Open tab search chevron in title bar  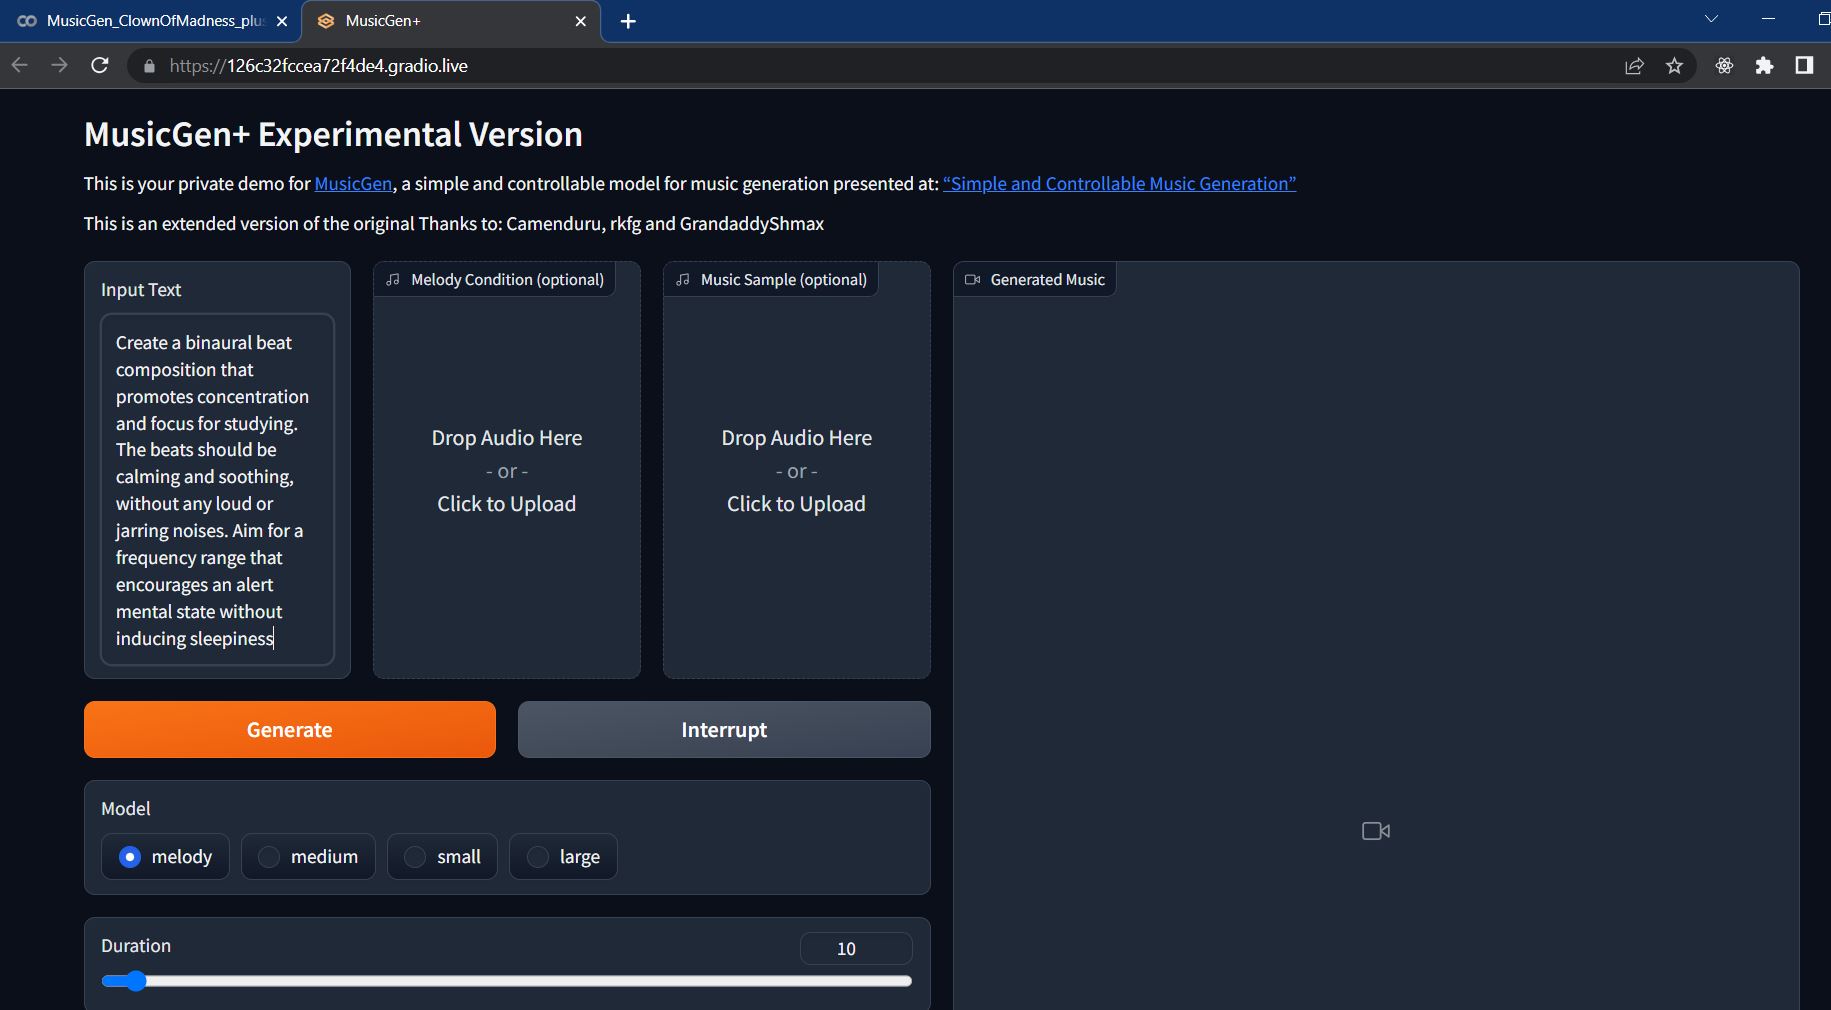tap(1711, 19)
